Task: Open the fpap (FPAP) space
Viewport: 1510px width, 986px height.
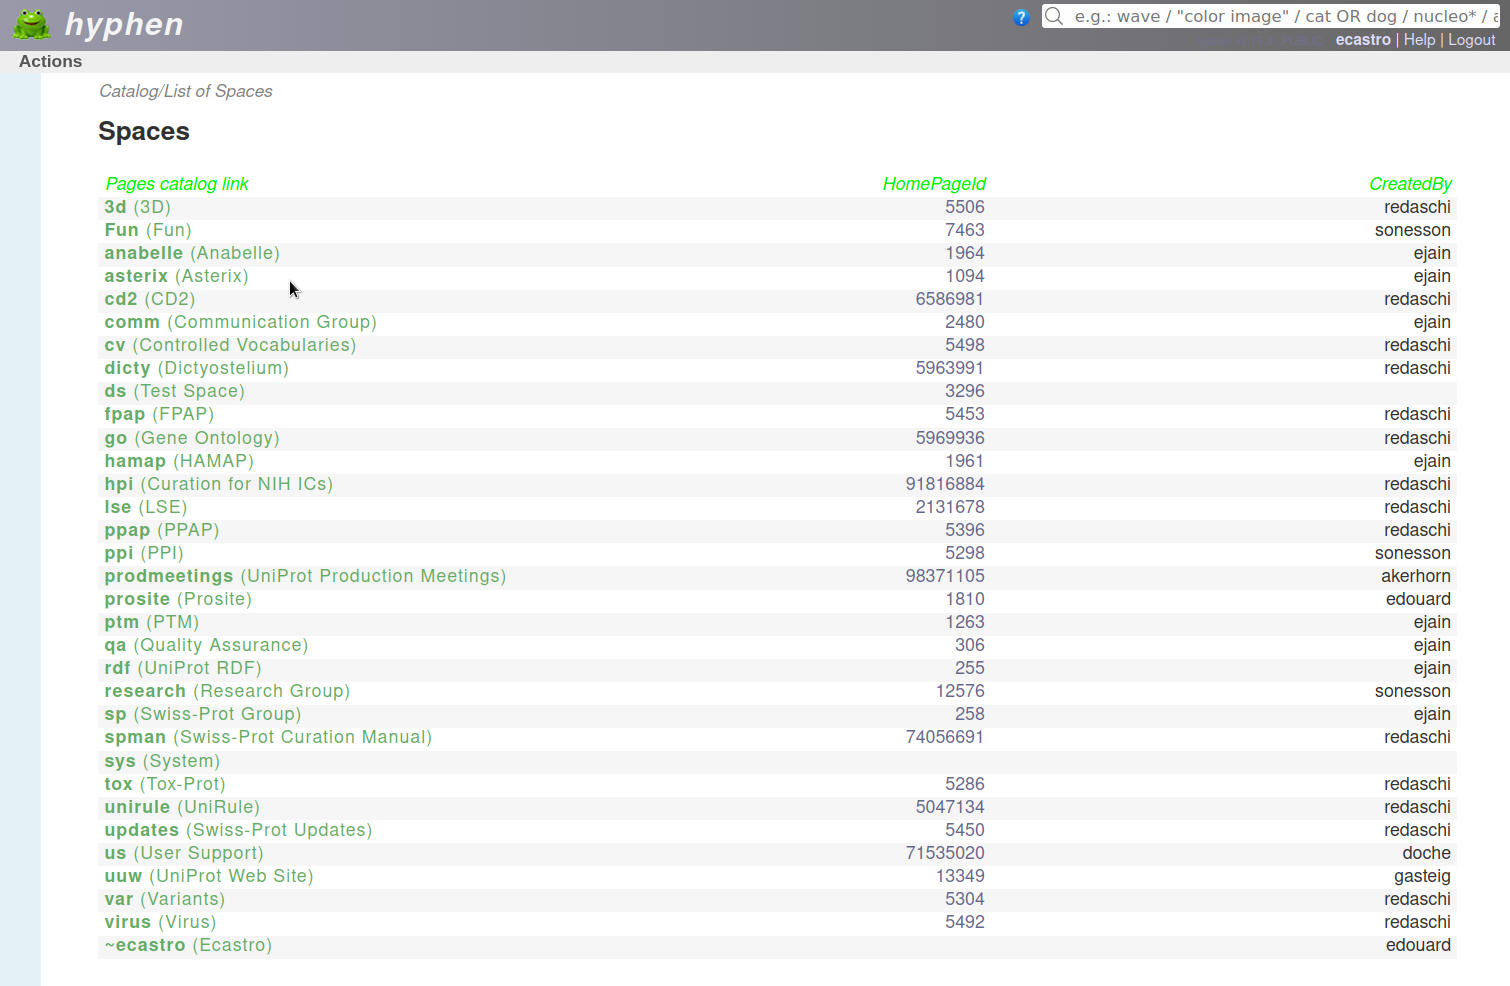Action: (159, 414)
